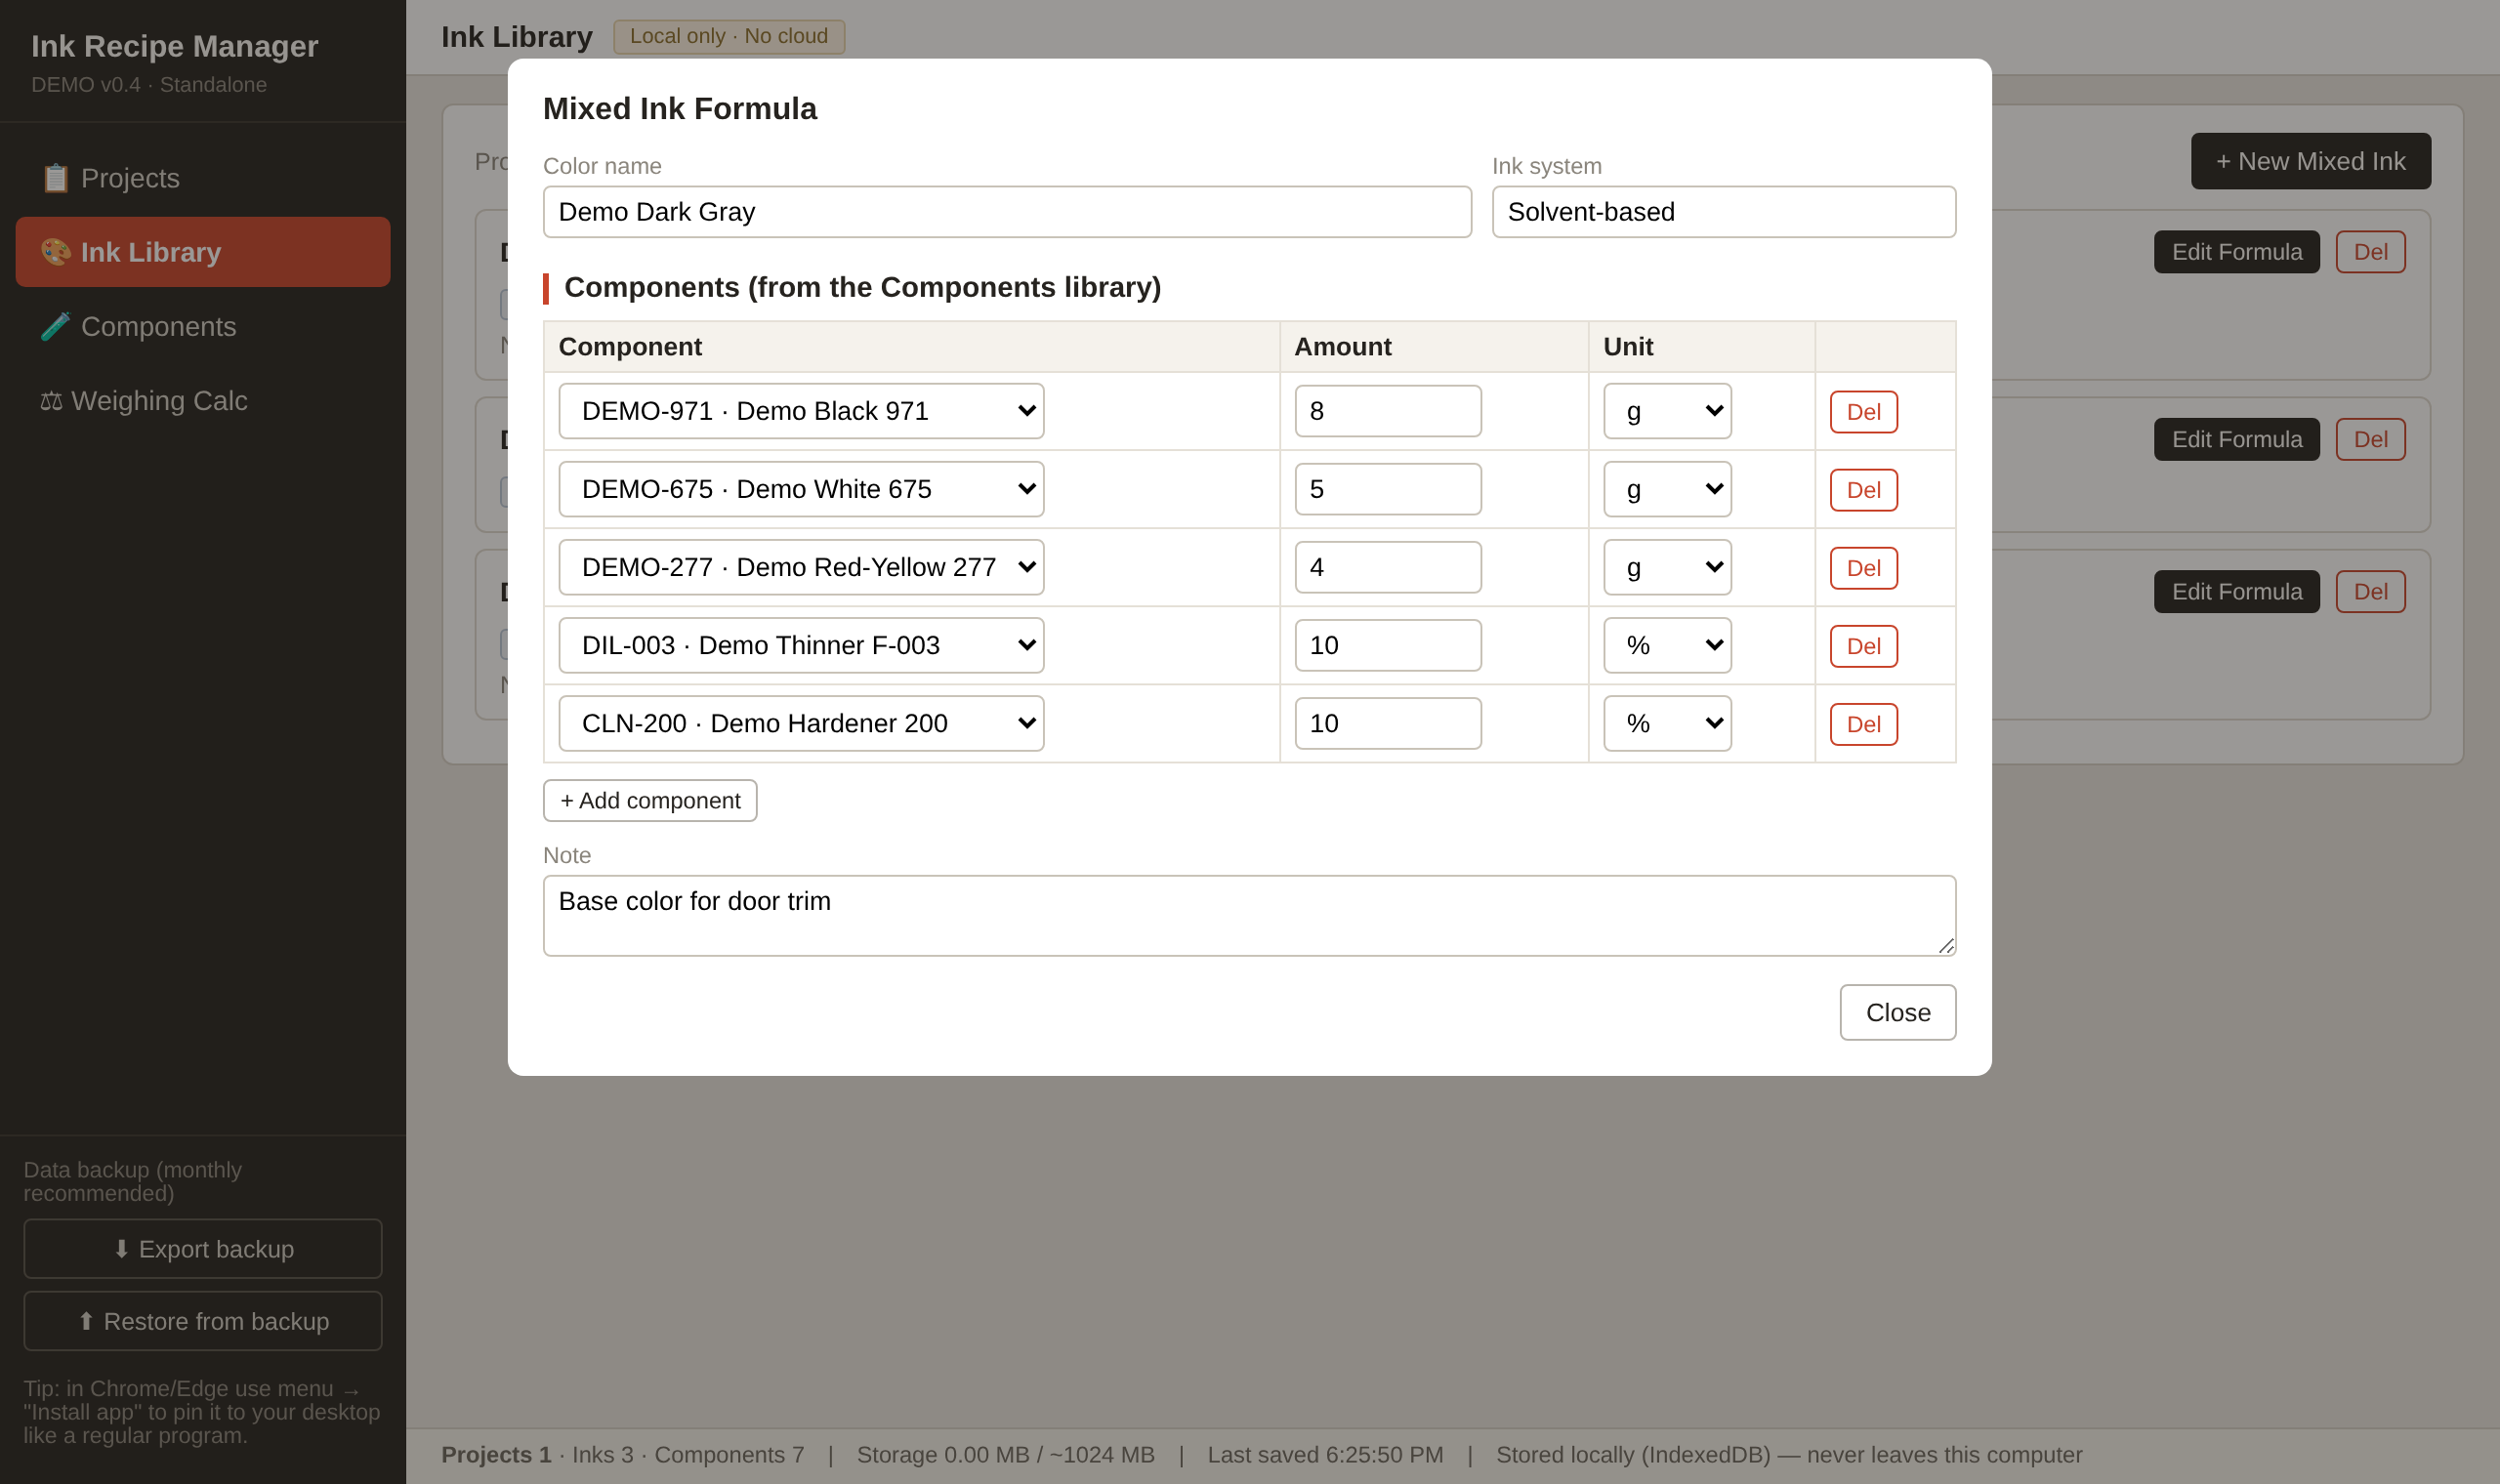Click the Export backup button
The image size is (2500, 1484).
coord(203,1249)
